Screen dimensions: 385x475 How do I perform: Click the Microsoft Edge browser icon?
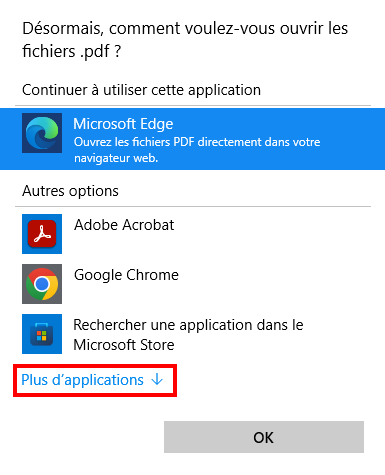(42, 133)
